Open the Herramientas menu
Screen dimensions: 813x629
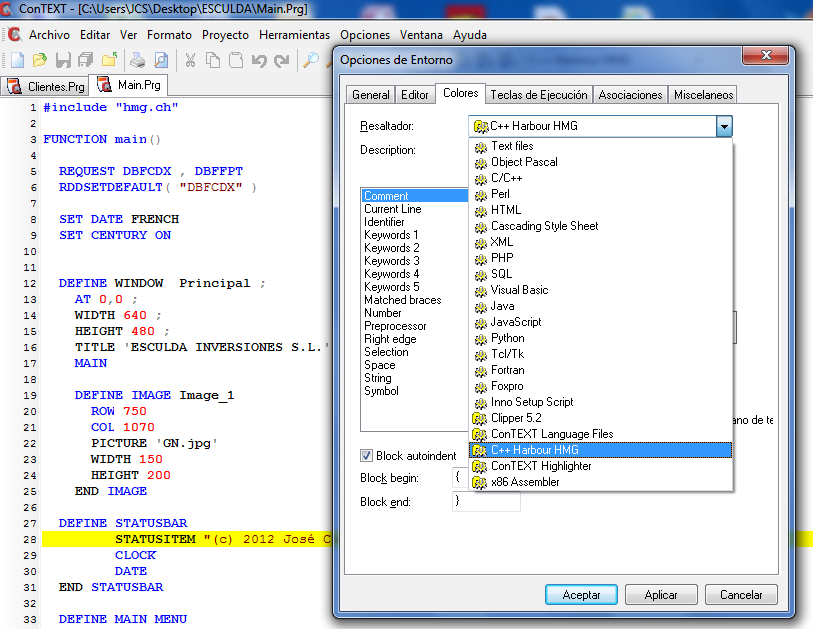(295, 35)
